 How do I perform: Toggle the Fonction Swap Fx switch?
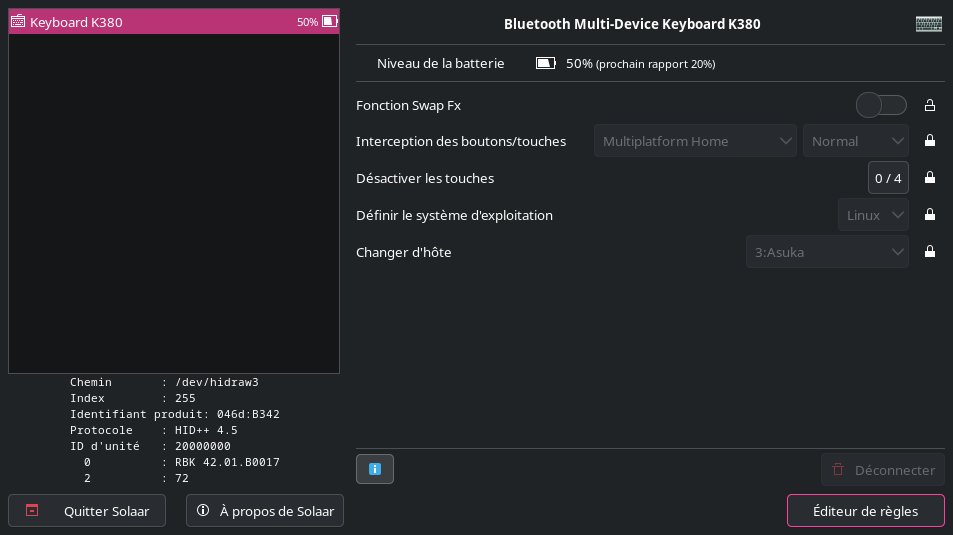click(x=881, y=105)
